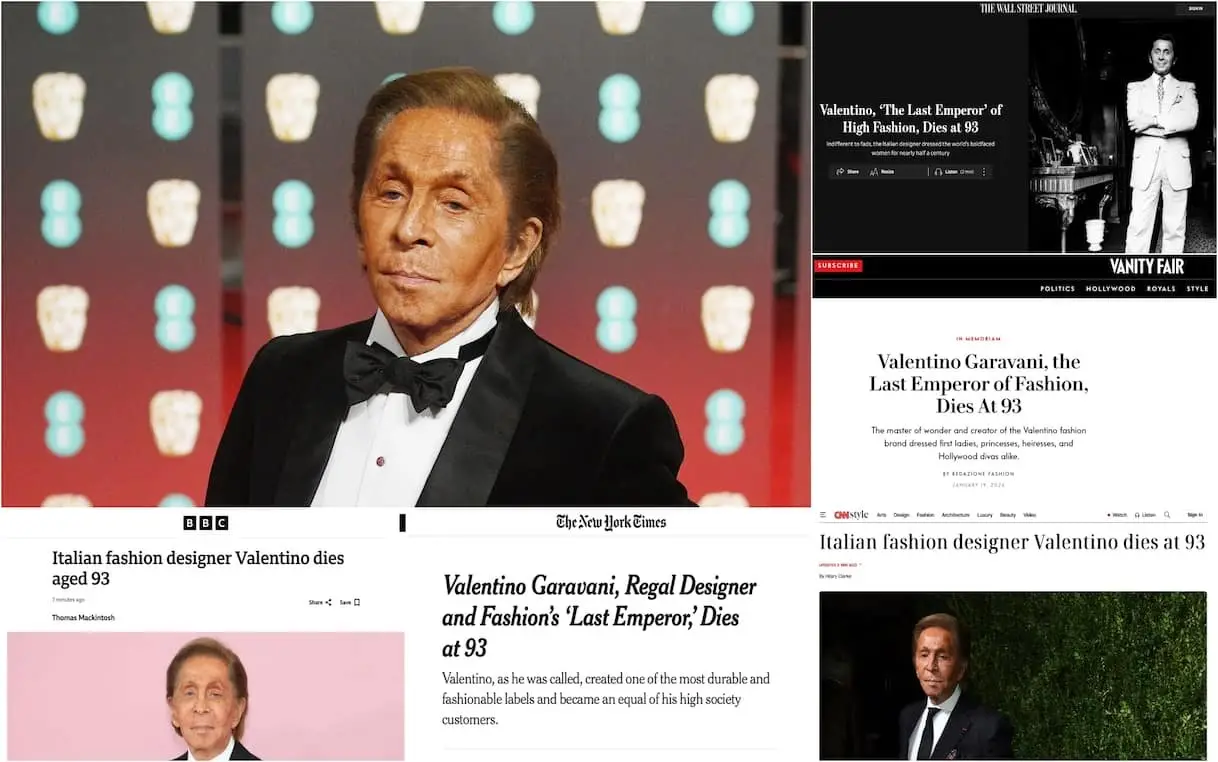Click the BBC logo

coord(205,522)
